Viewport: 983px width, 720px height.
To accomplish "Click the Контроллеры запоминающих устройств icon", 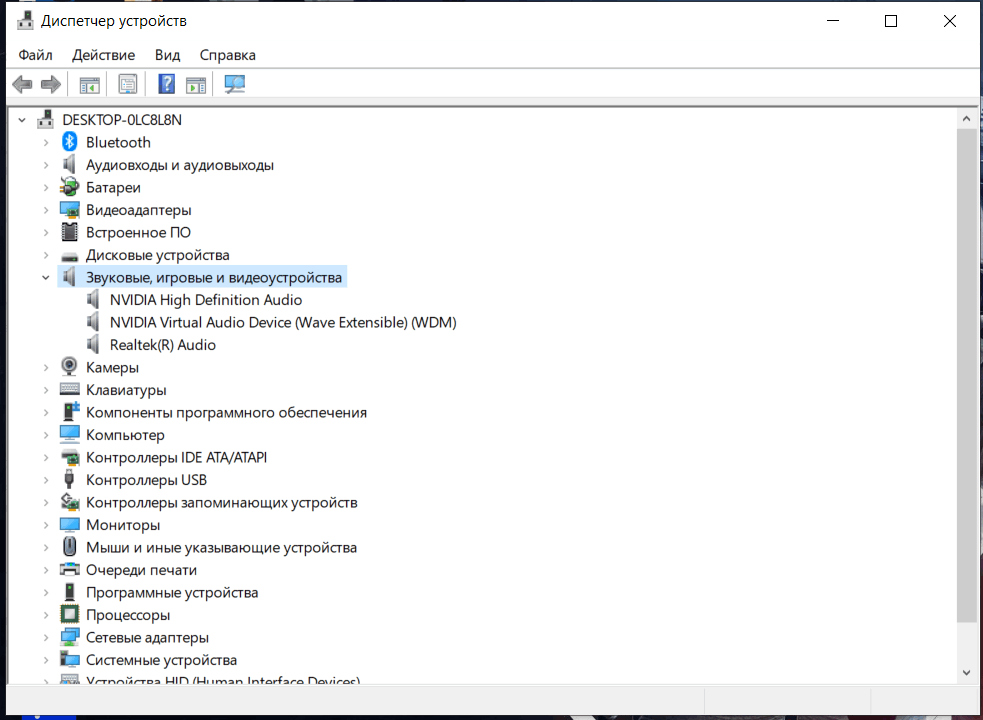I will click(70, 502).
